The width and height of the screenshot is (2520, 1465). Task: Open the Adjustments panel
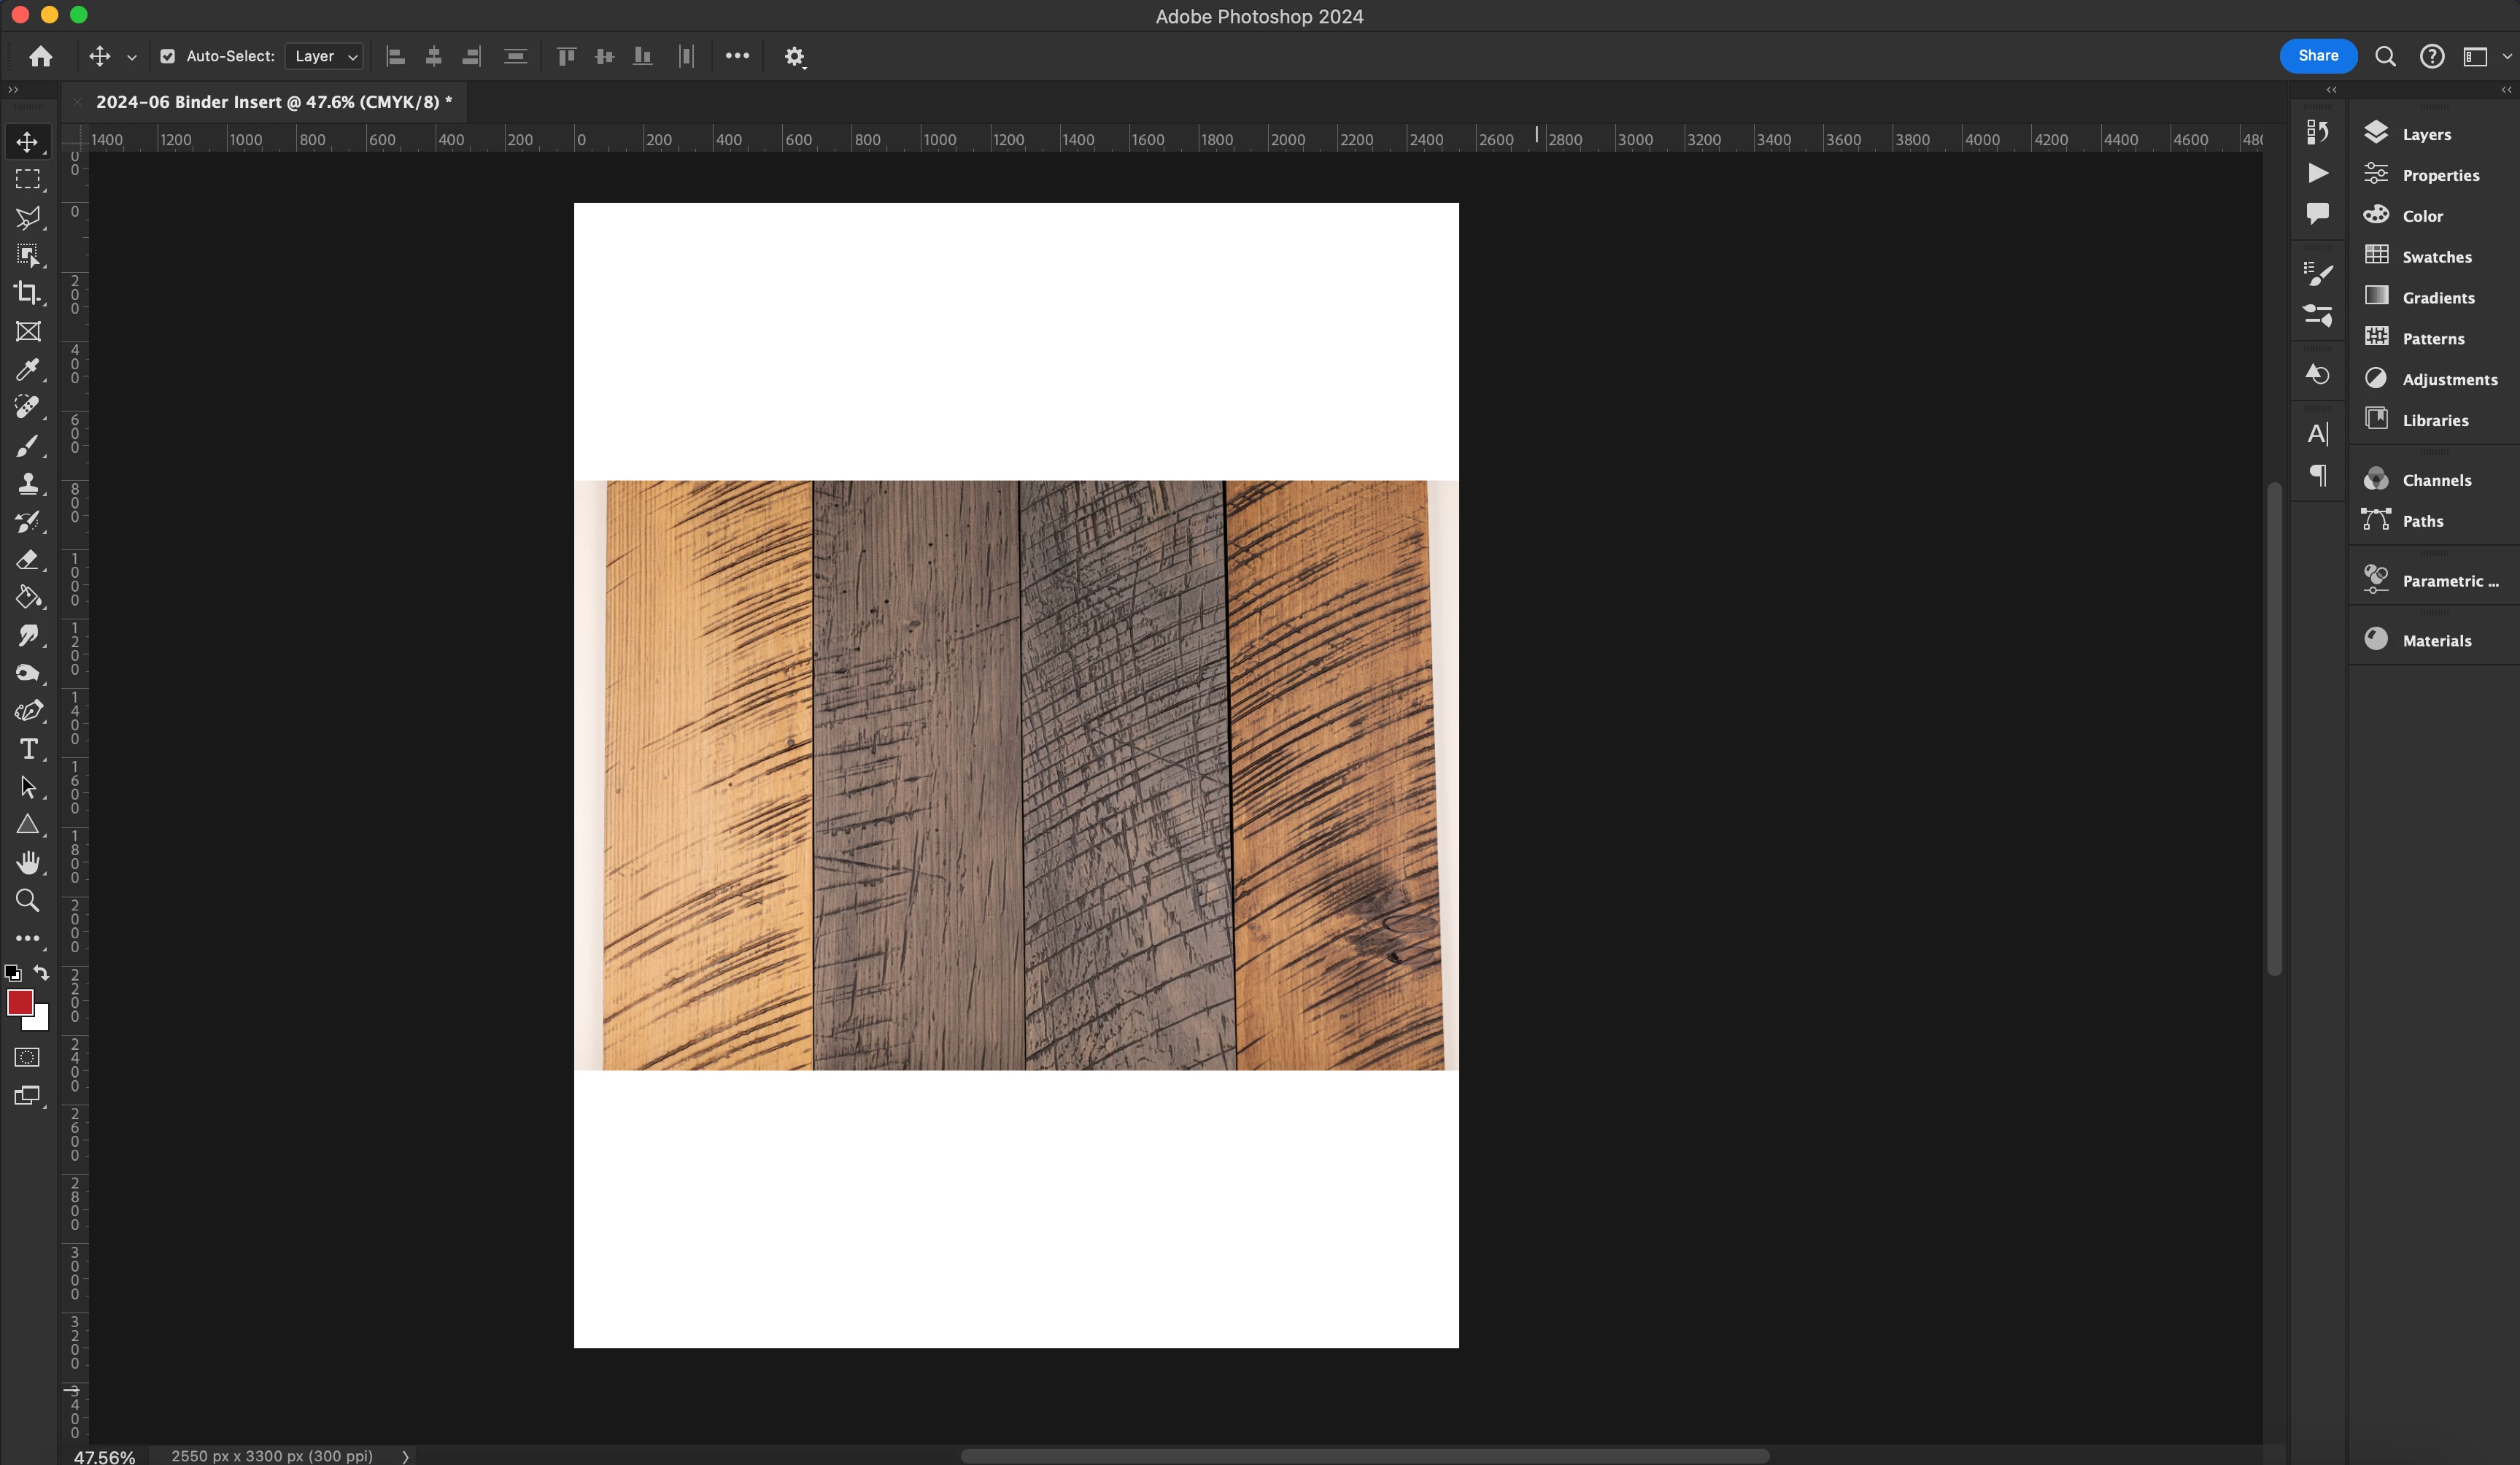[x=2448, y=379]
